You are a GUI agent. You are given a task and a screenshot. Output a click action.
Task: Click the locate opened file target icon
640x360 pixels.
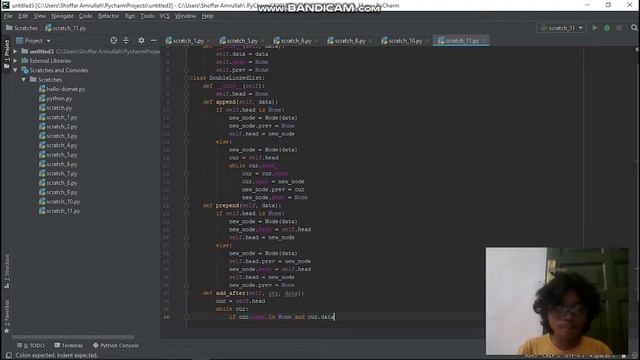113,40
